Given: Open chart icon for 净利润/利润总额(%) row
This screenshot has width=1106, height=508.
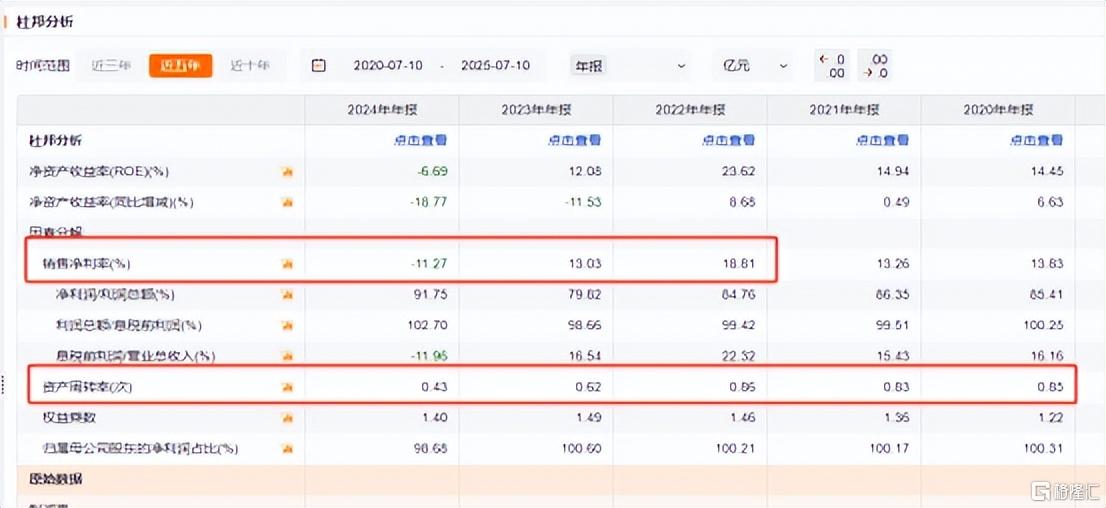Looking at the screenshot, I should (x=287, y=294).
